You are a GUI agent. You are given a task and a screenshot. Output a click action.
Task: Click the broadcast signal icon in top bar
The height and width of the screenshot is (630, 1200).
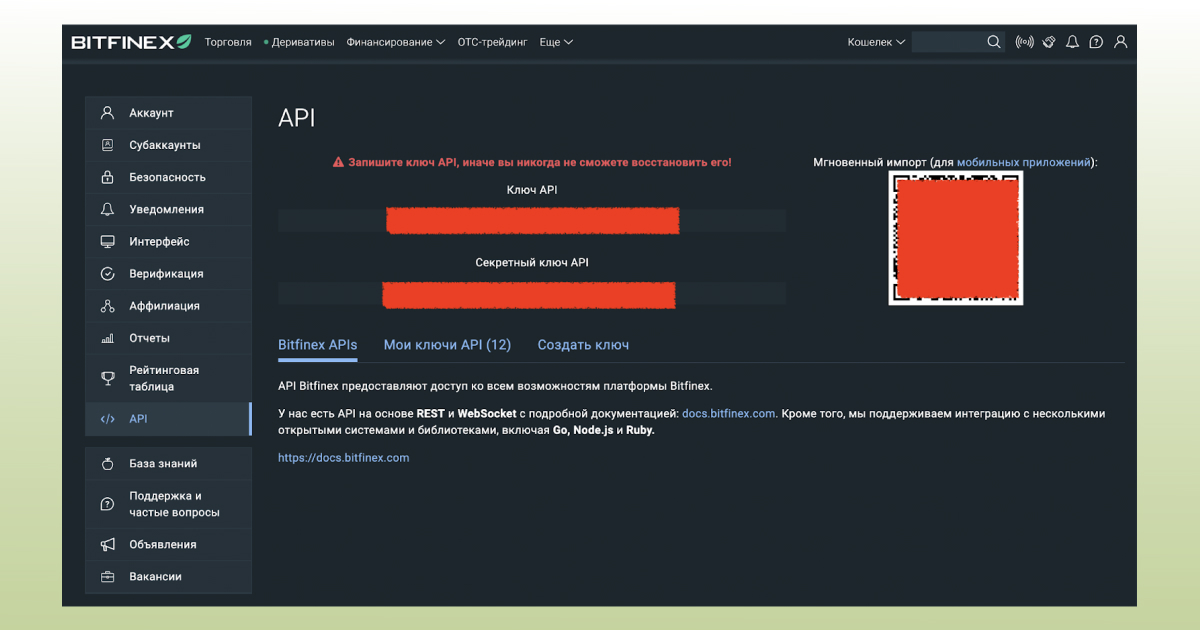pyautogui.click(x=1023, y=41)
